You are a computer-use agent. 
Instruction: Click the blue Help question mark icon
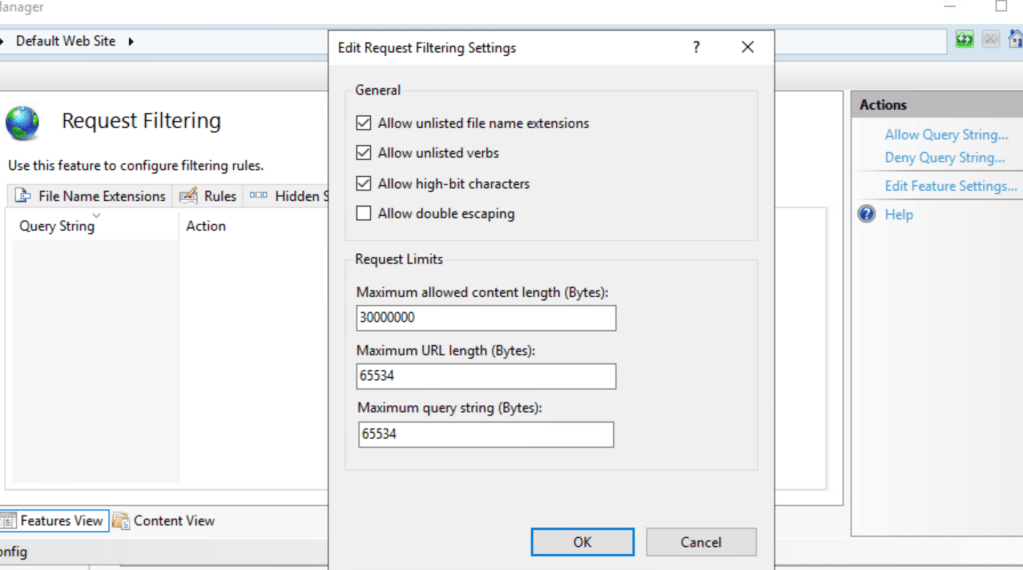[x=867, y=214]
